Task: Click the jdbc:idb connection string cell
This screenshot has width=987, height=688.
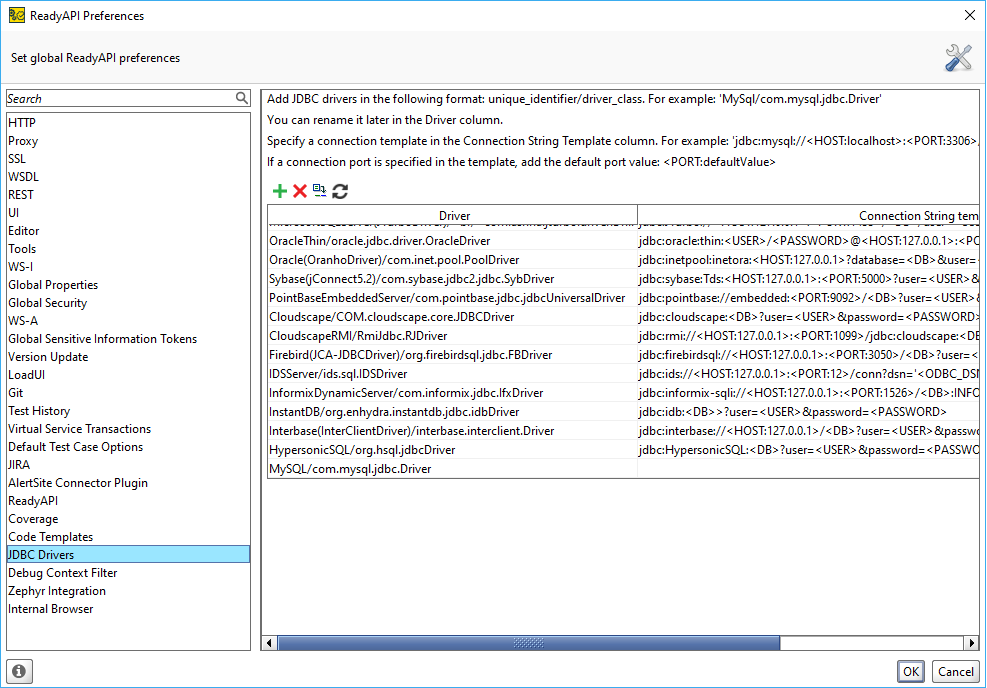Action: tap(808, 412)
